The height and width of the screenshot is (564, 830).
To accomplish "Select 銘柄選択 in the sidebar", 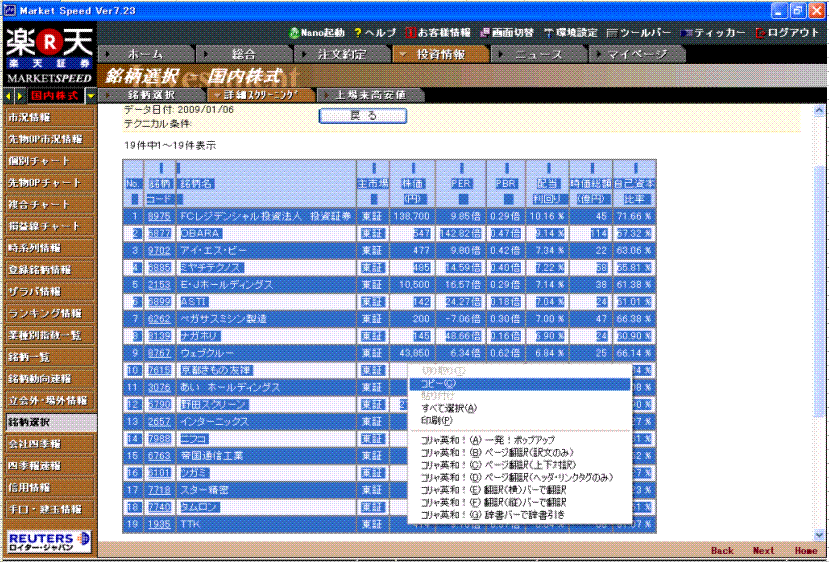I will [x=49, y=423].
